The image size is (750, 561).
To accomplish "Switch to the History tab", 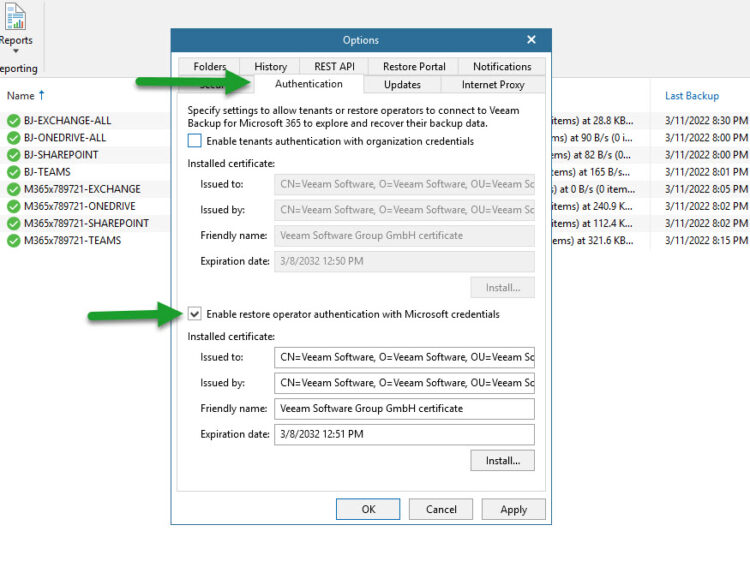I will 270,66.
